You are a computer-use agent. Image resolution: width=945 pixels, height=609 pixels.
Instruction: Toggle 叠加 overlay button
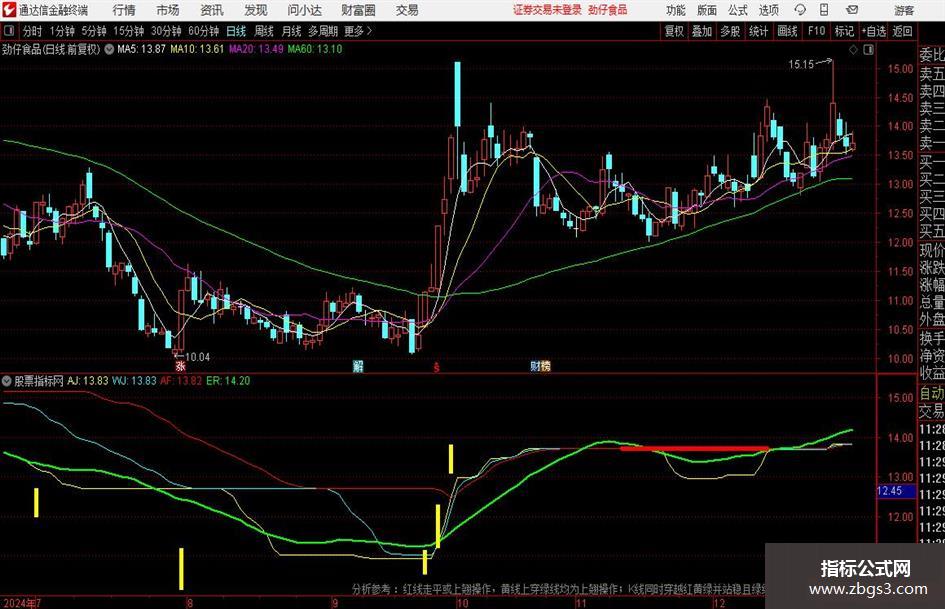coord(702,31)
